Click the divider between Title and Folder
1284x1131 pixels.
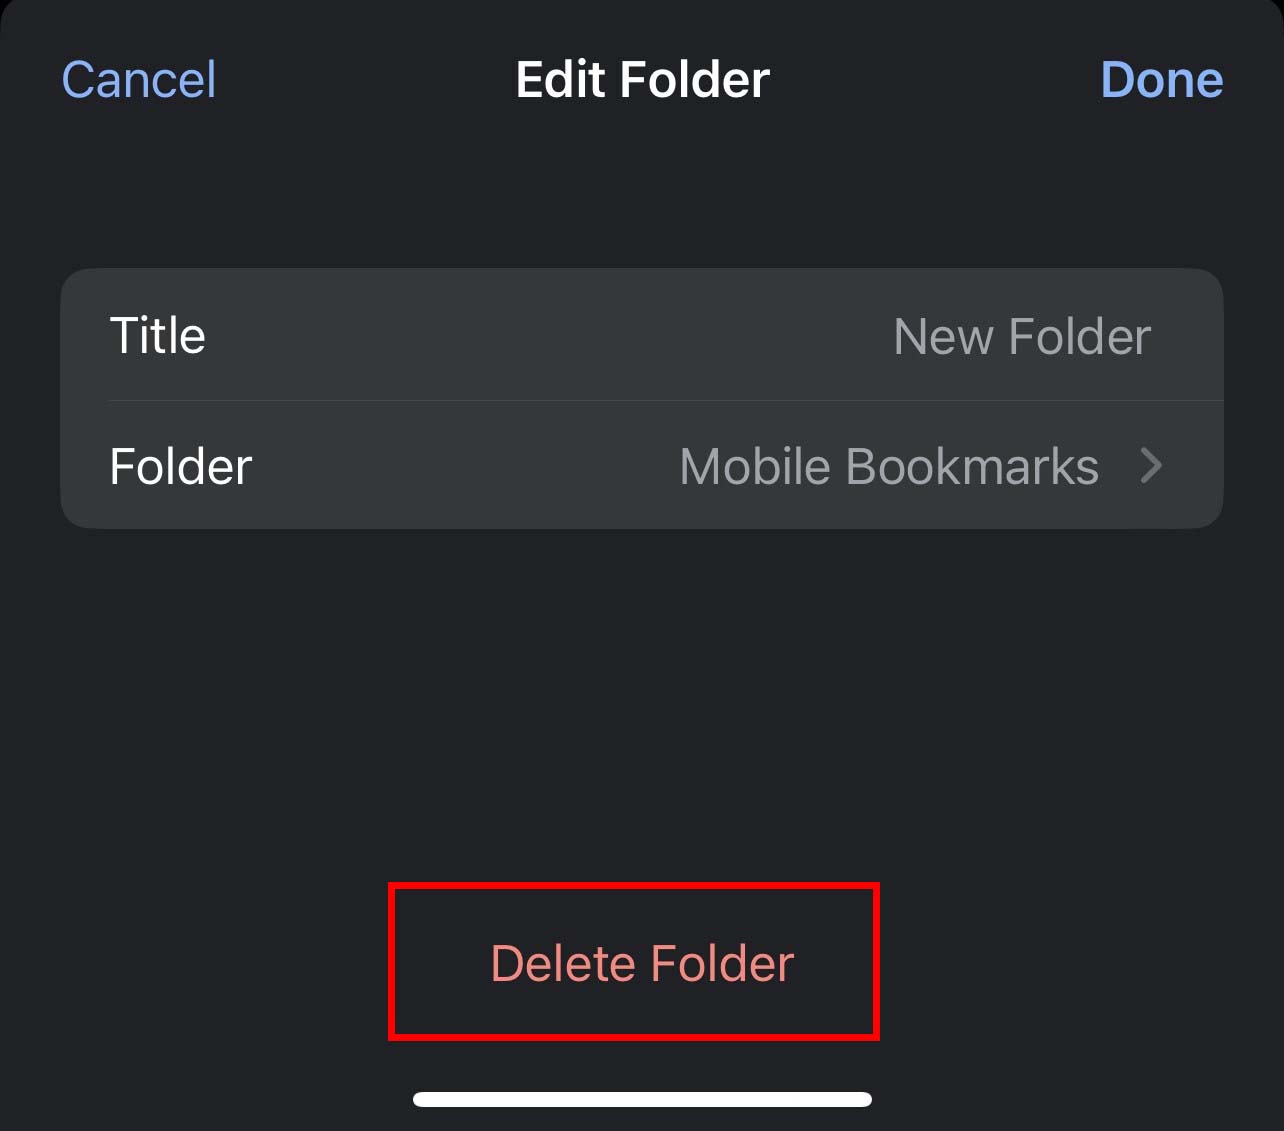pos(666,401)
